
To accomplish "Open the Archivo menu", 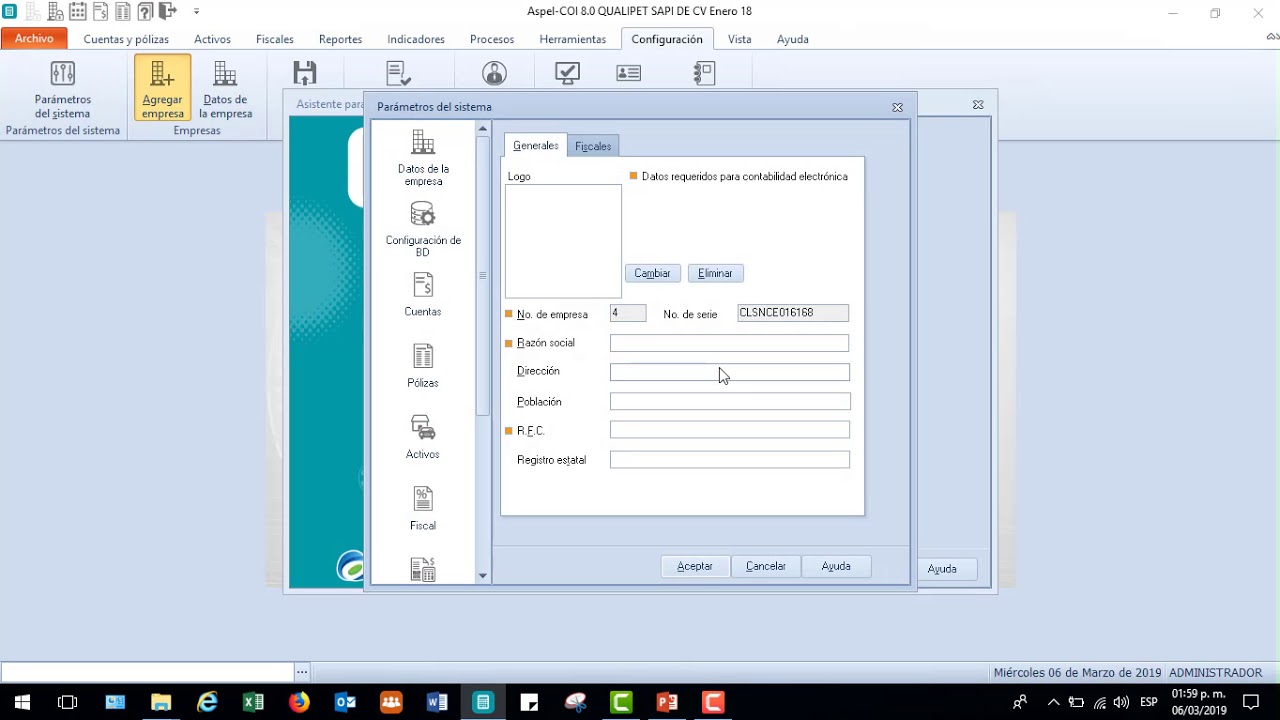I will tap(34, 38).
